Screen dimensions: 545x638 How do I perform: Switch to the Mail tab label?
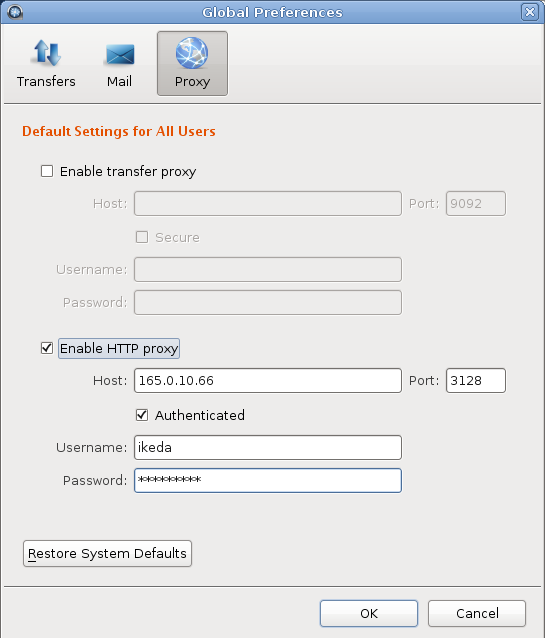pyautogui.click(x=119, y=81)
